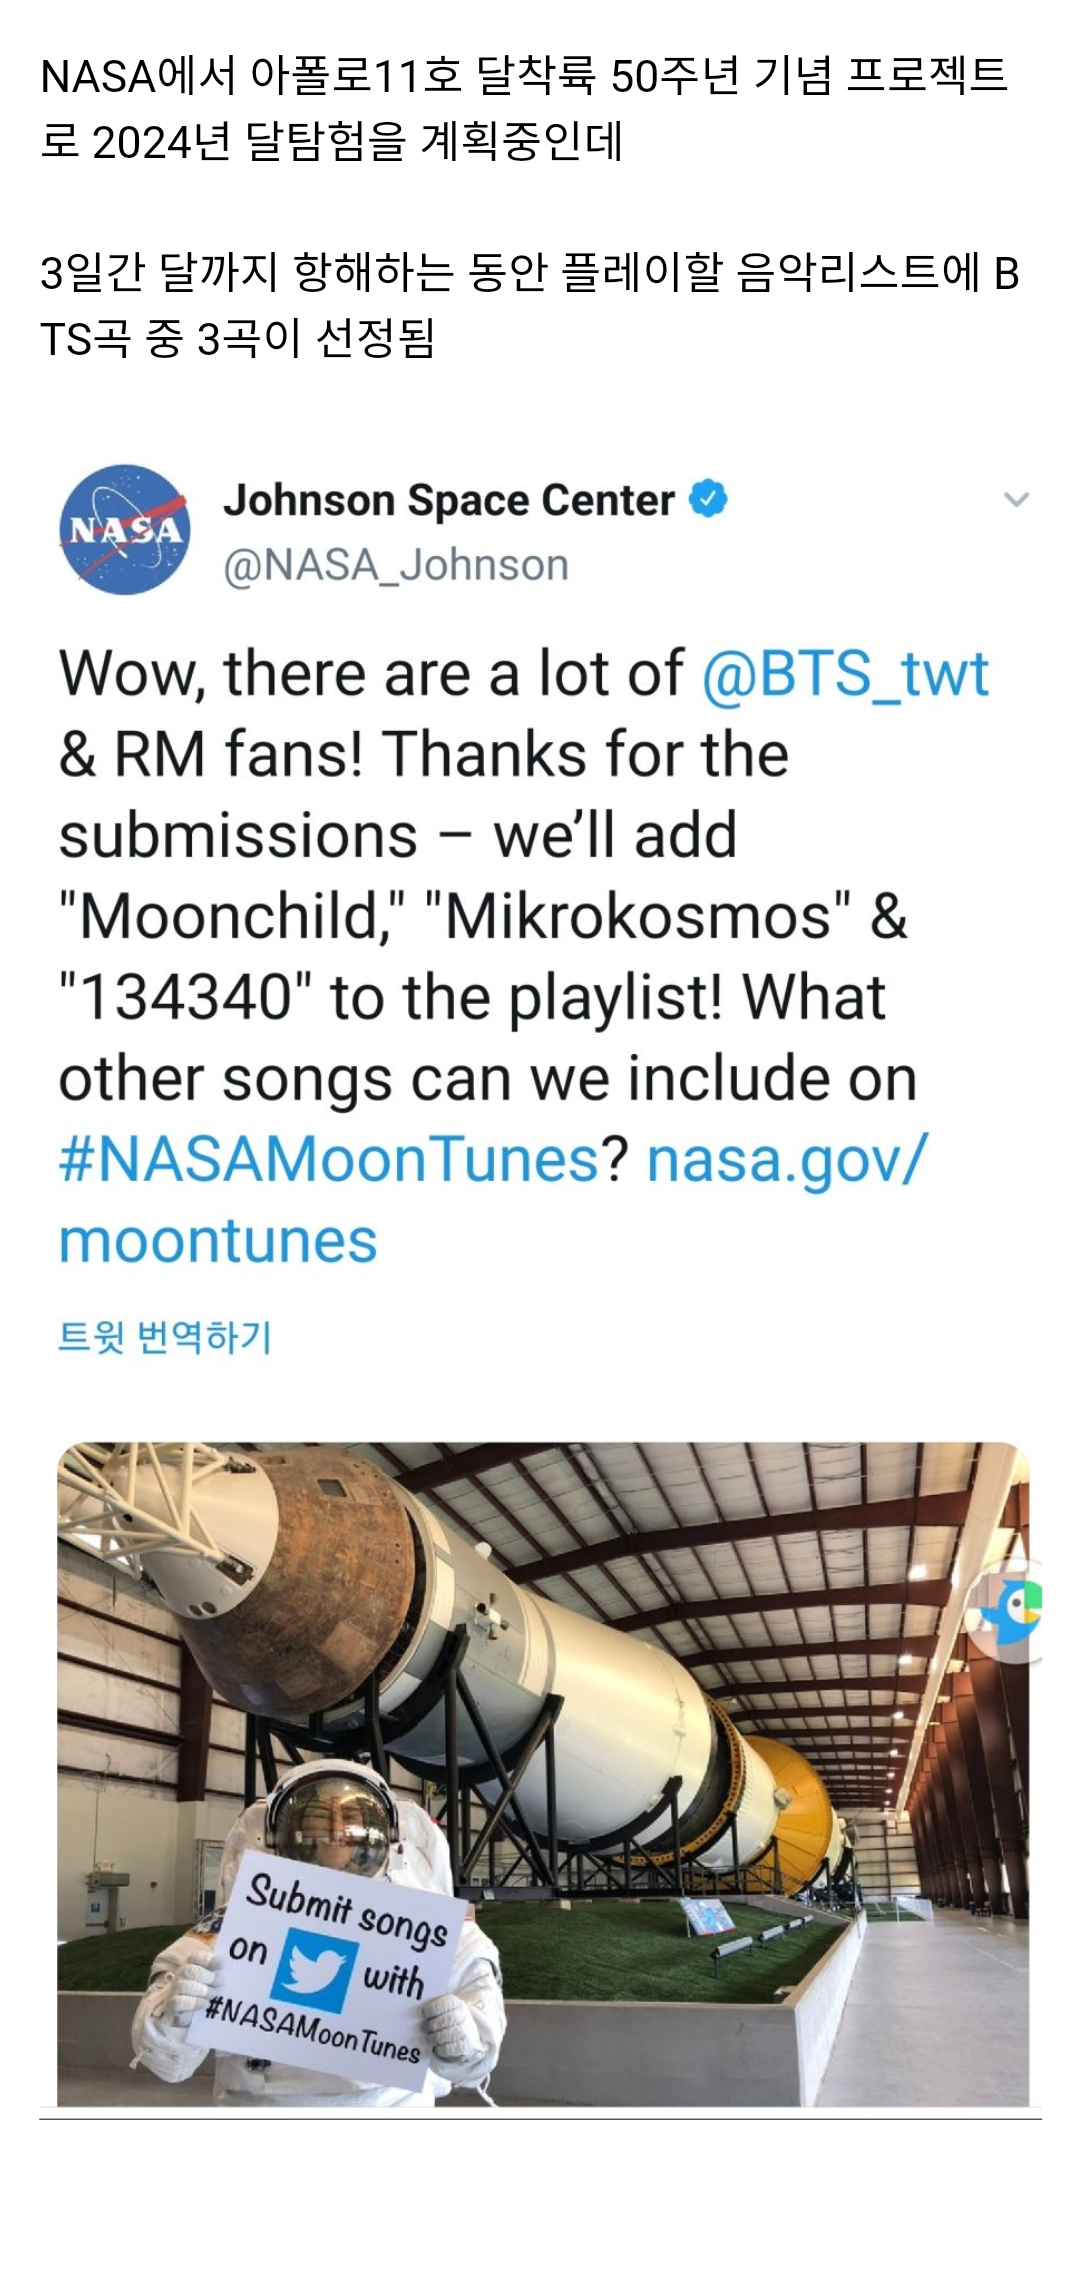The image size is (1080, 2269).
Task: Tap 트윗 번역하기 to translate tweet
Action: click(x=165, y=1336)
